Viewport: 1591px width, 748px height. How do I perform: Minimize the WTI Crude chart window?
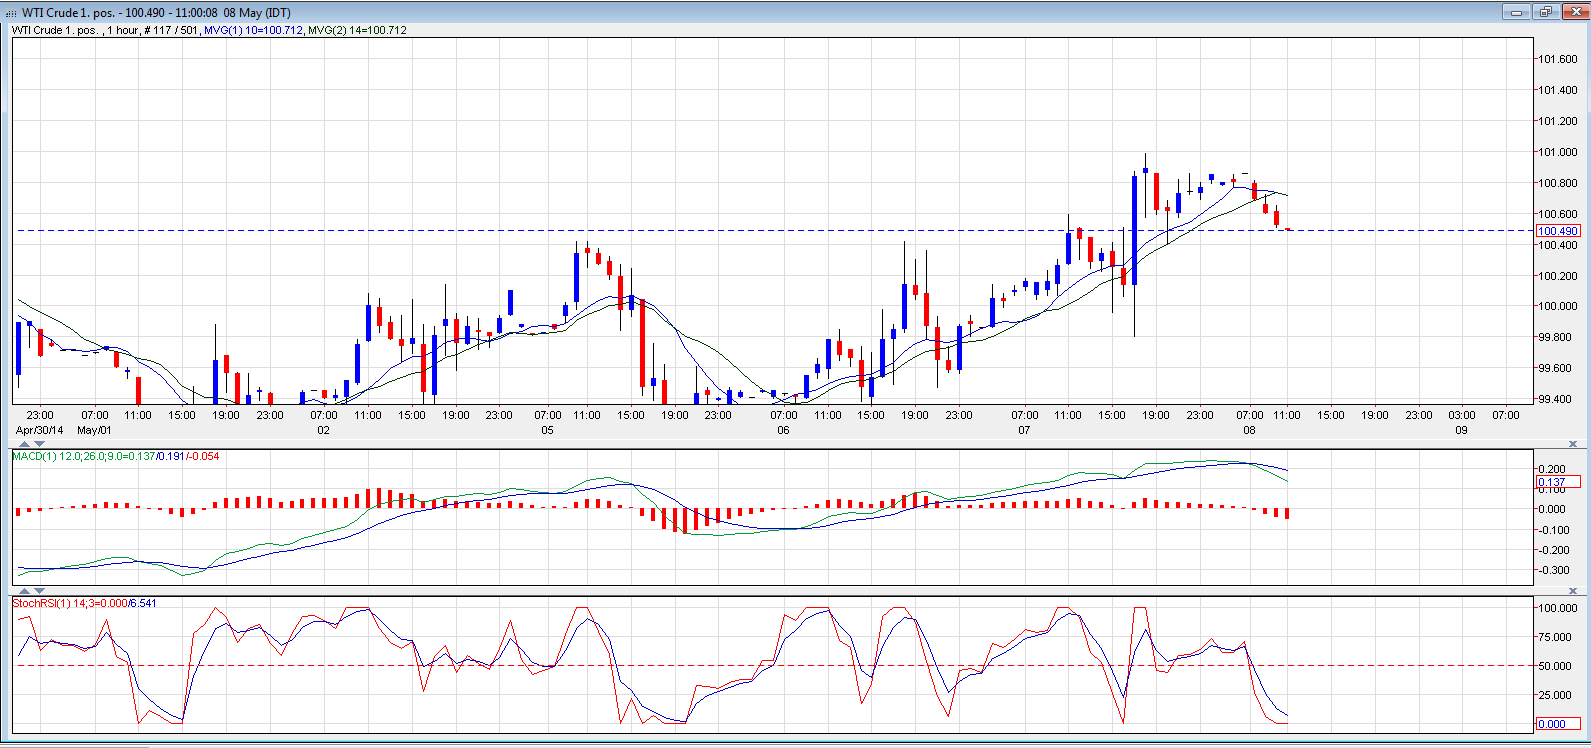[1517, 12]
